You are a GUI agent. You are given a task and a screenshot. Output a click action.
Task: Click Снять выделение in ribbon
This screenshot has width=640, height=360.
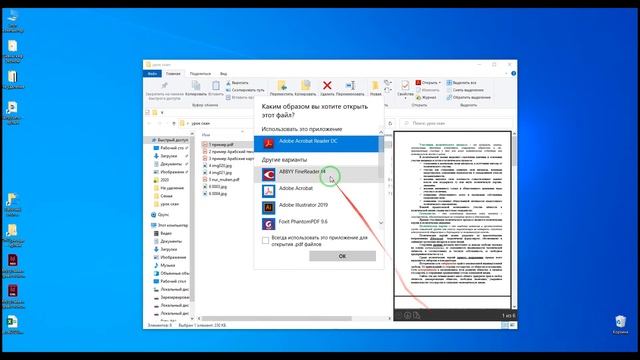tap(465, 90)
